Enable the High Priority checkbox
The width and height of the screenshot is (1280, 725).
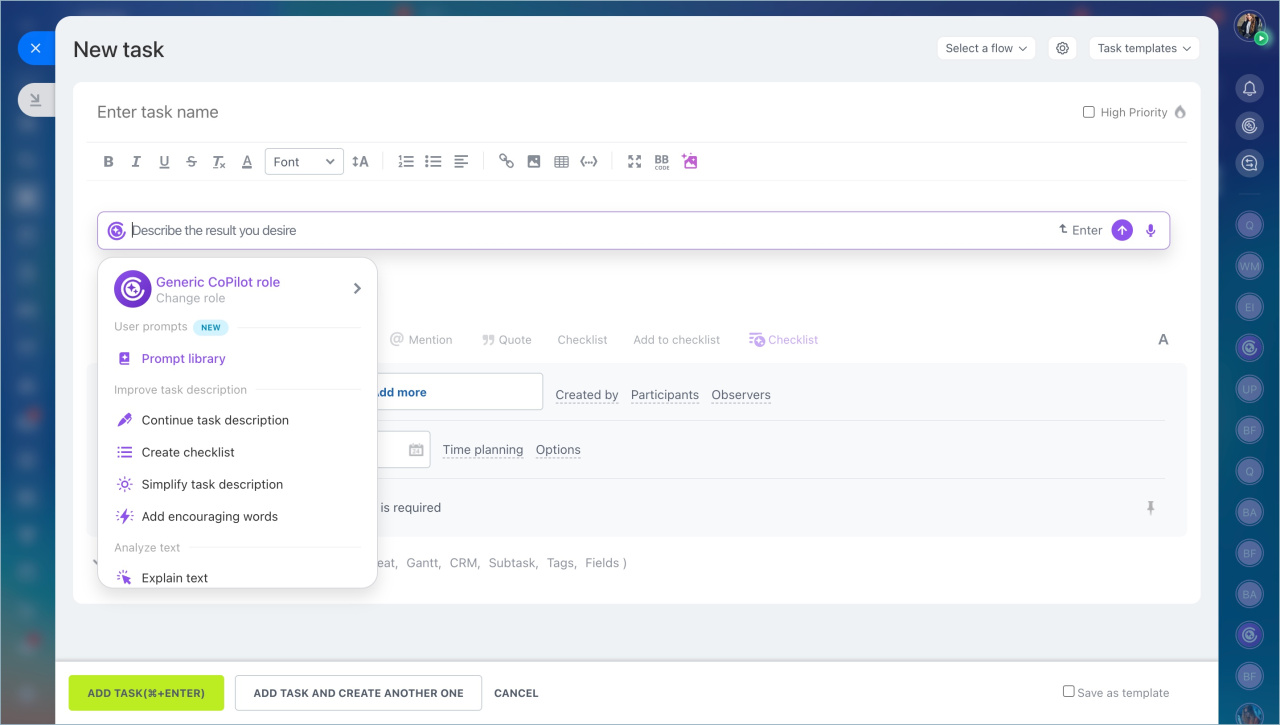[1089, 112]
